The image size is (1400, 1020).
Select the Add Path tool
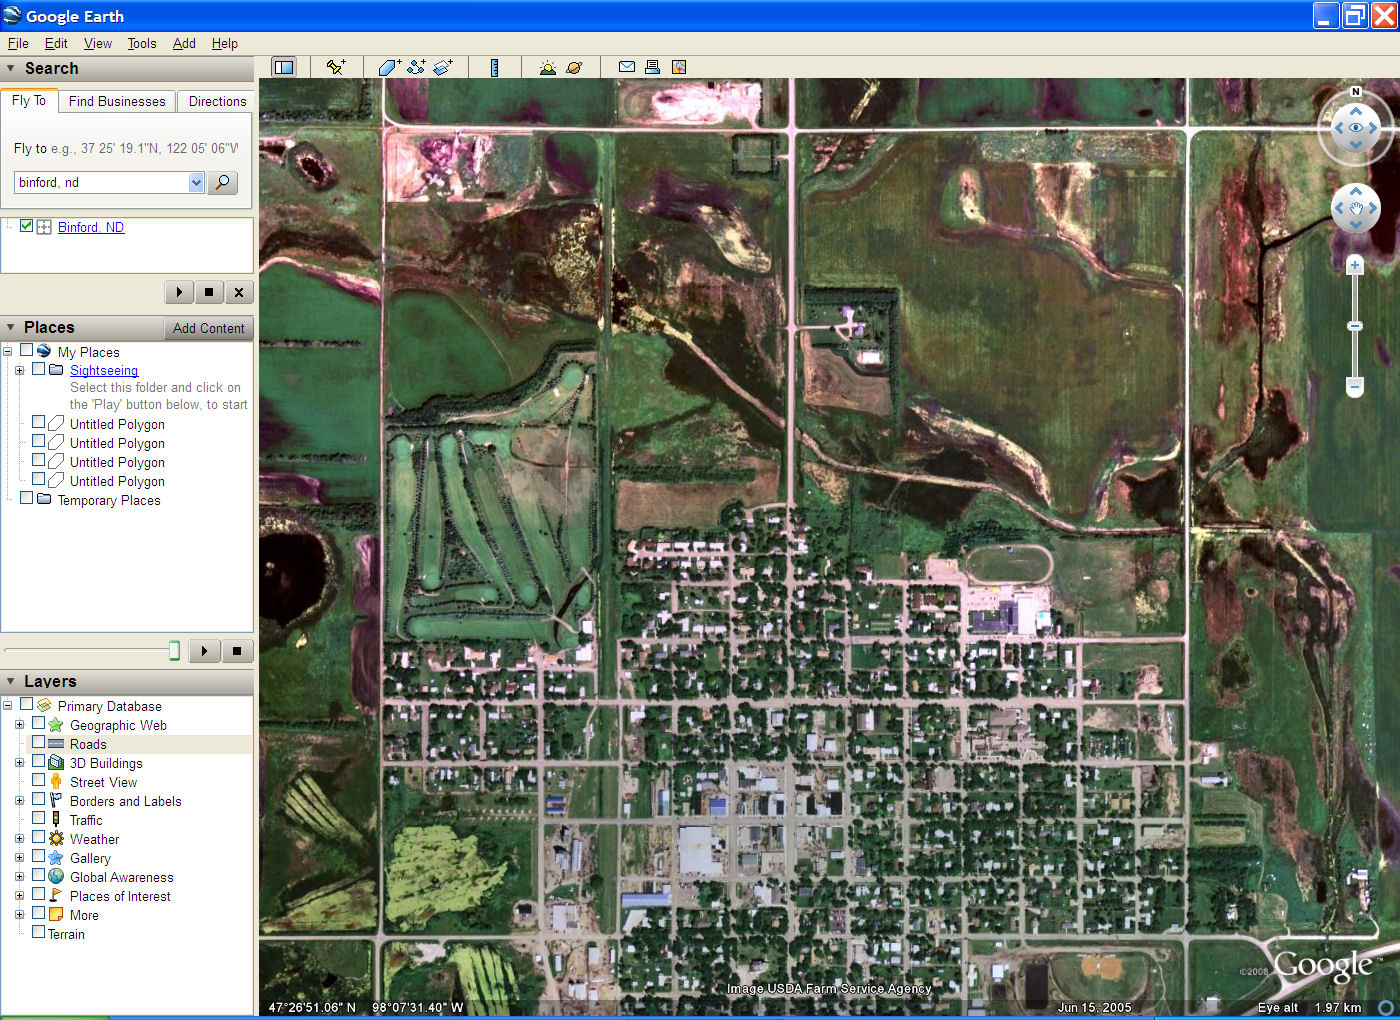pyautogui.click(x=416, y=67)
